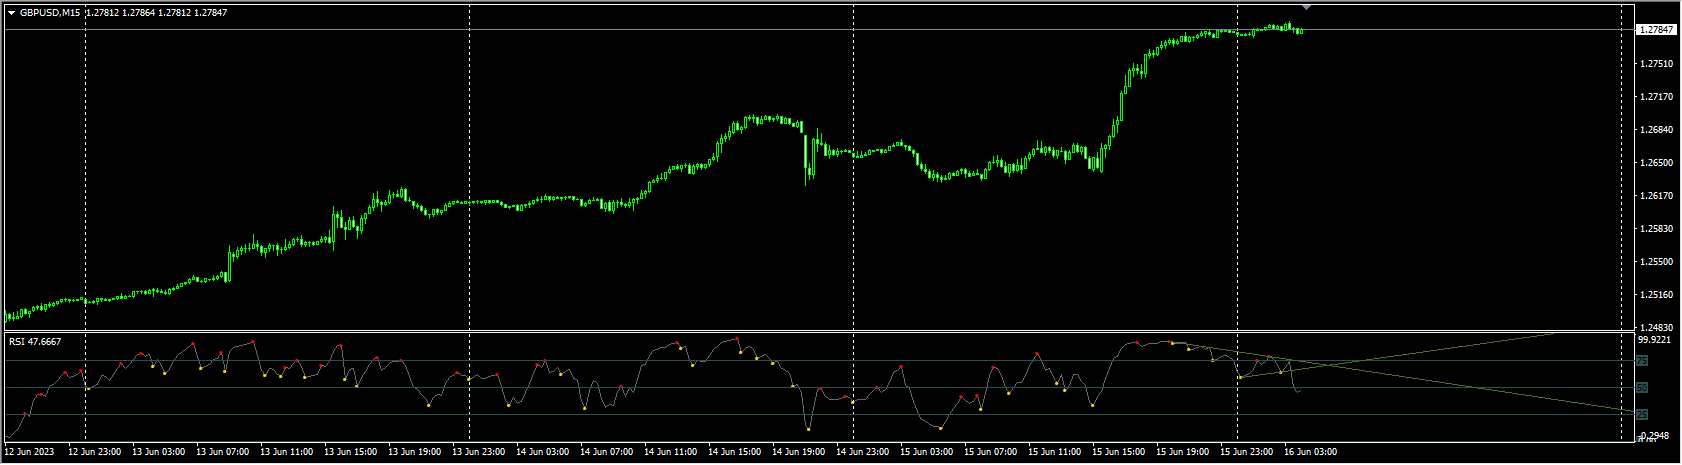This screenshot has width=1682, height=465.
Task: Click the 15 Jun 19:00 time label
Action: pos(1183,453)
